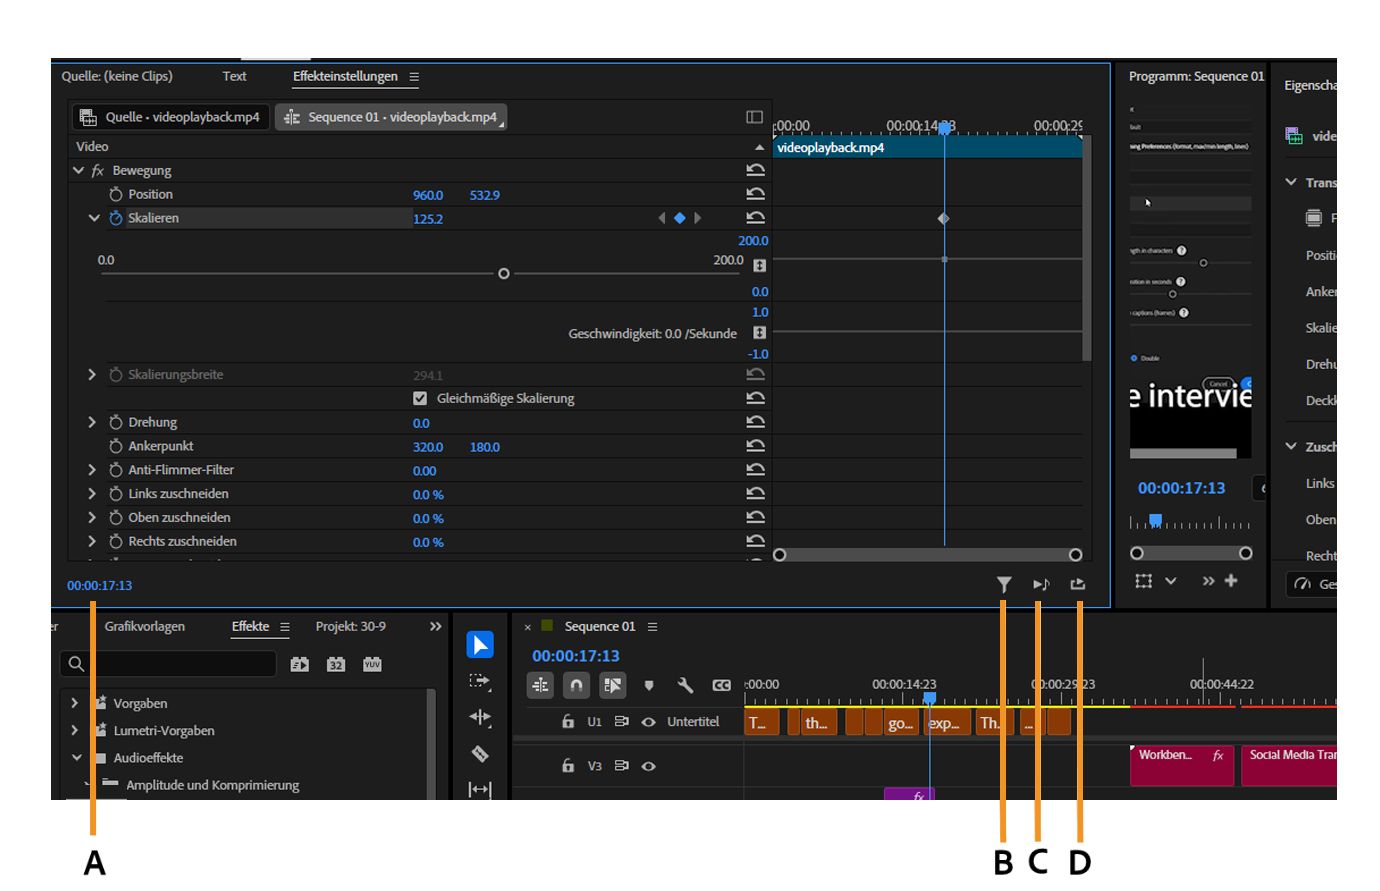Click the filter properties funnel icon
Viewport: 1380px width, 891px height.
click(1004, 585)
